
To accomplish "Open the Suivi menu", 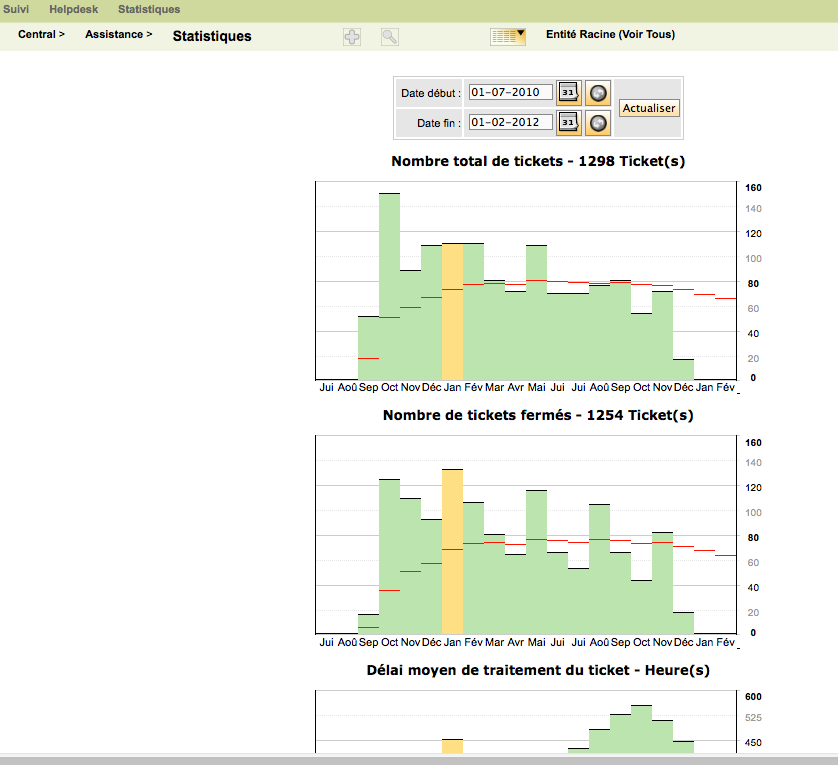I will coord(16,9).
